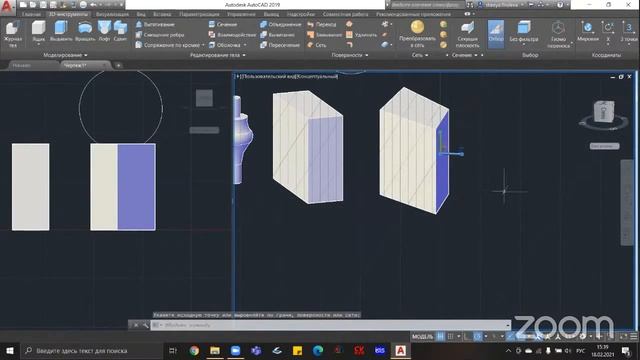Open Zoom app from the taskbar

pyautogui.click(x=236, y=351)
